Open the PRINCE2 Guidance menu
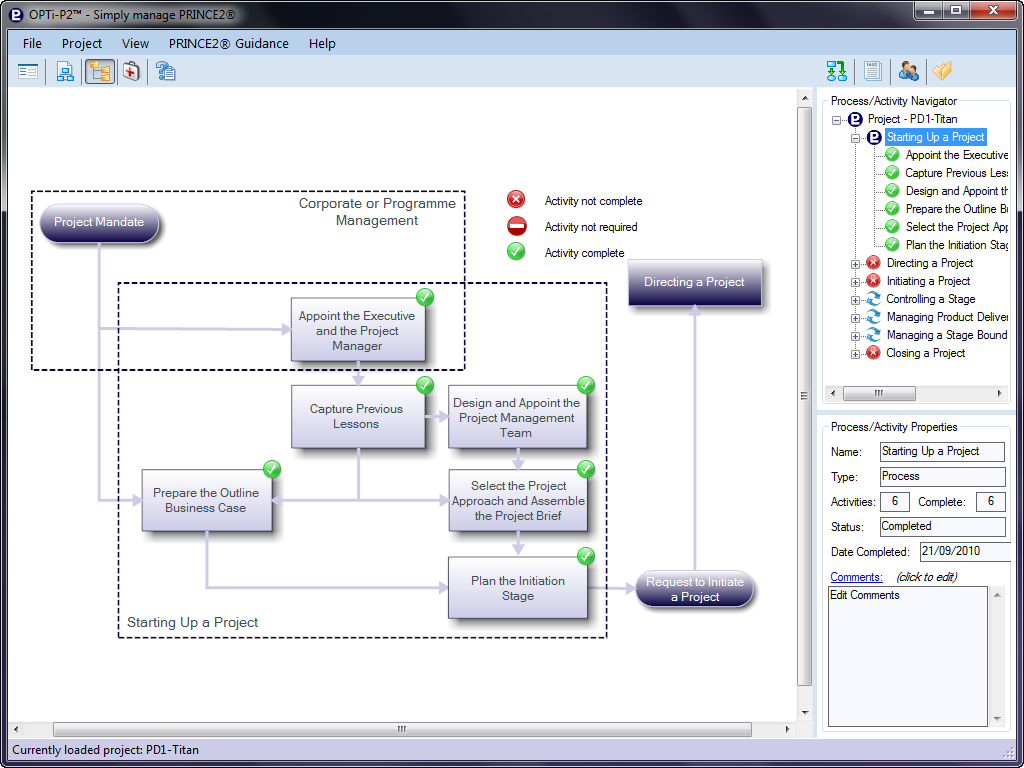The height and width of the screenshot is (768, 1024). tap(229, 44)
